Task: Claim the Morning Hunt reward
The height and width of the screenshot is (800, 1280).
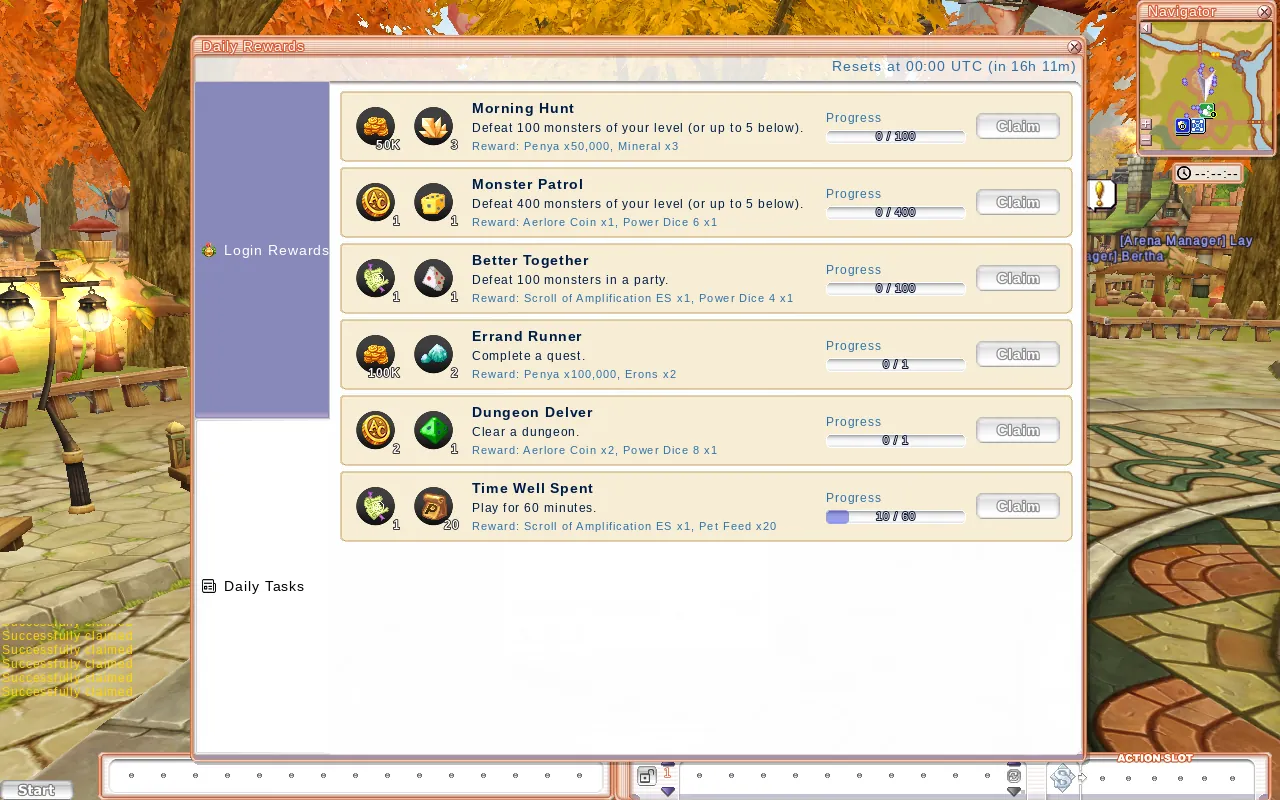Action: click(1018, 127)
